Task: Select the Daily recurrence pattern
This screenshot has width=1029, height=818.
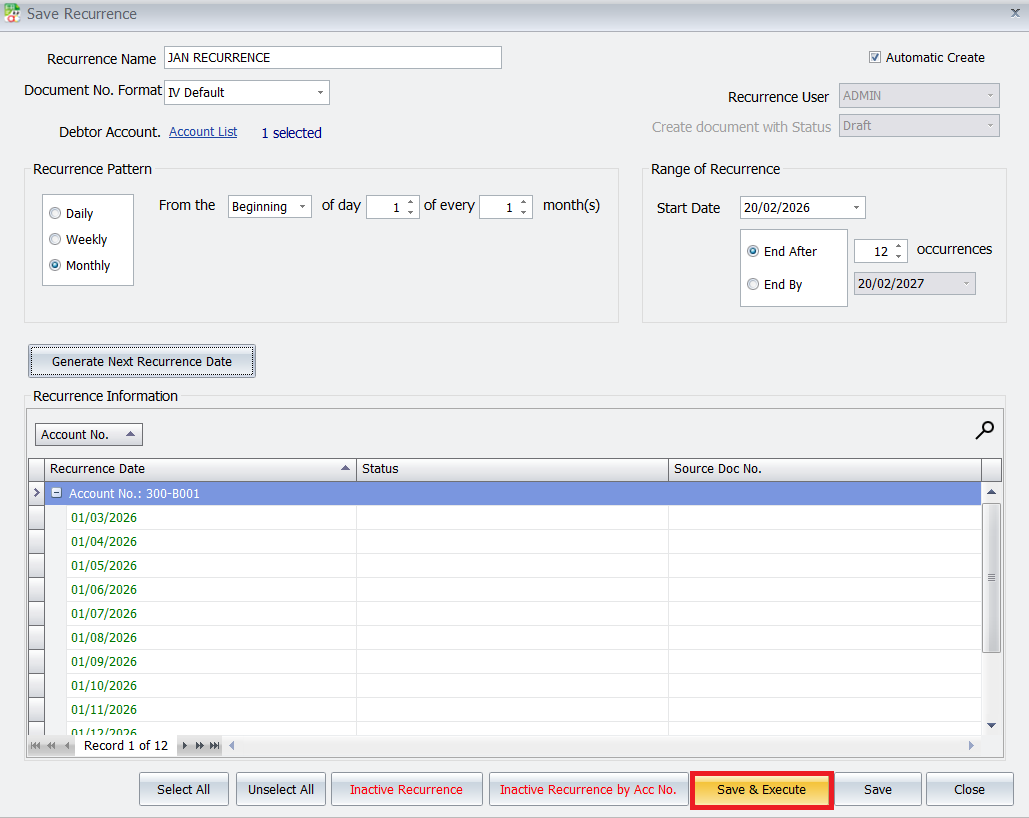Action: click(55, 214)
